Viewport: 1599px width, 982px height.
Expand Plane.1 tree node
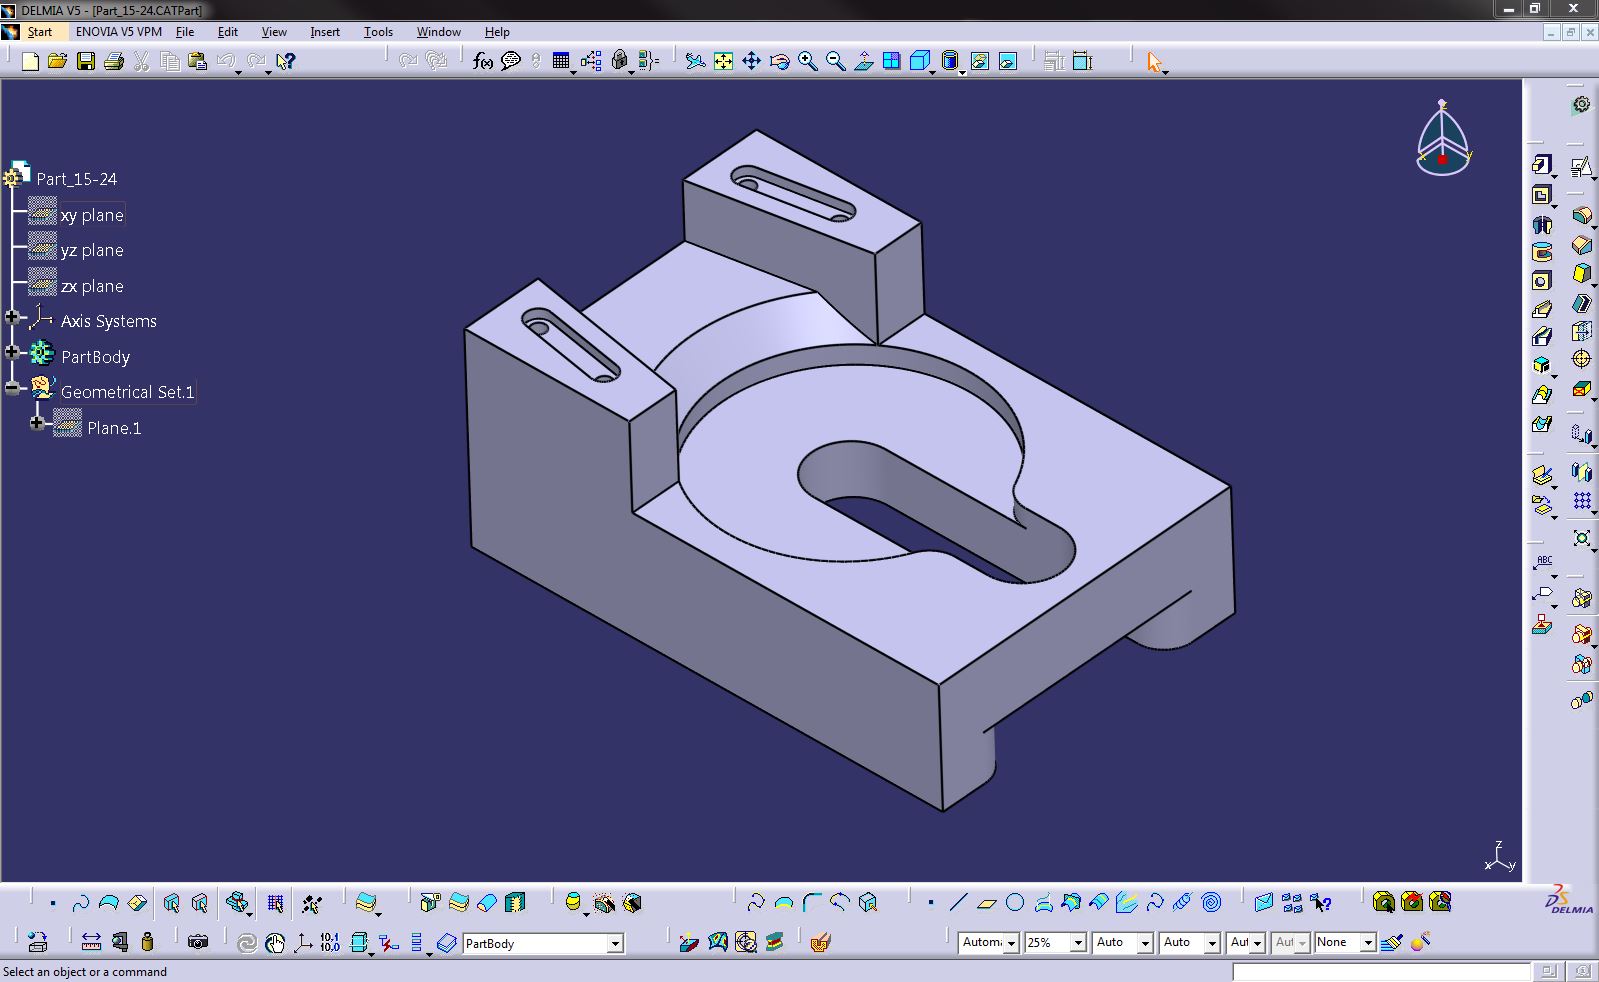point(37,423)
